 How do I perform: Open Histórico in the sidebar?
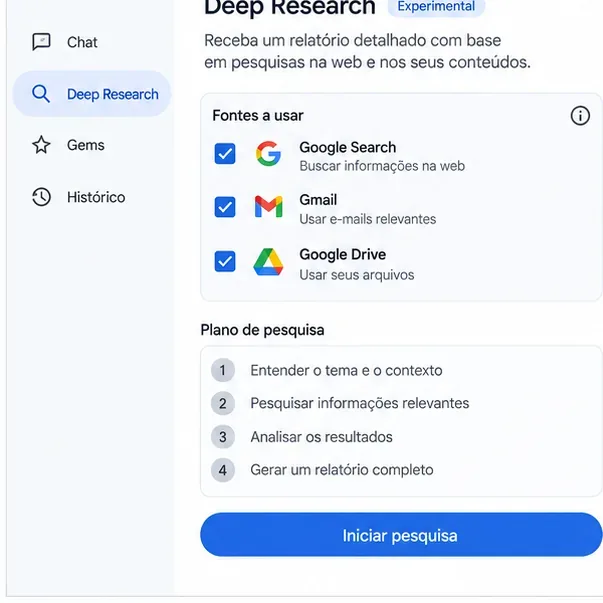point(96,197)
